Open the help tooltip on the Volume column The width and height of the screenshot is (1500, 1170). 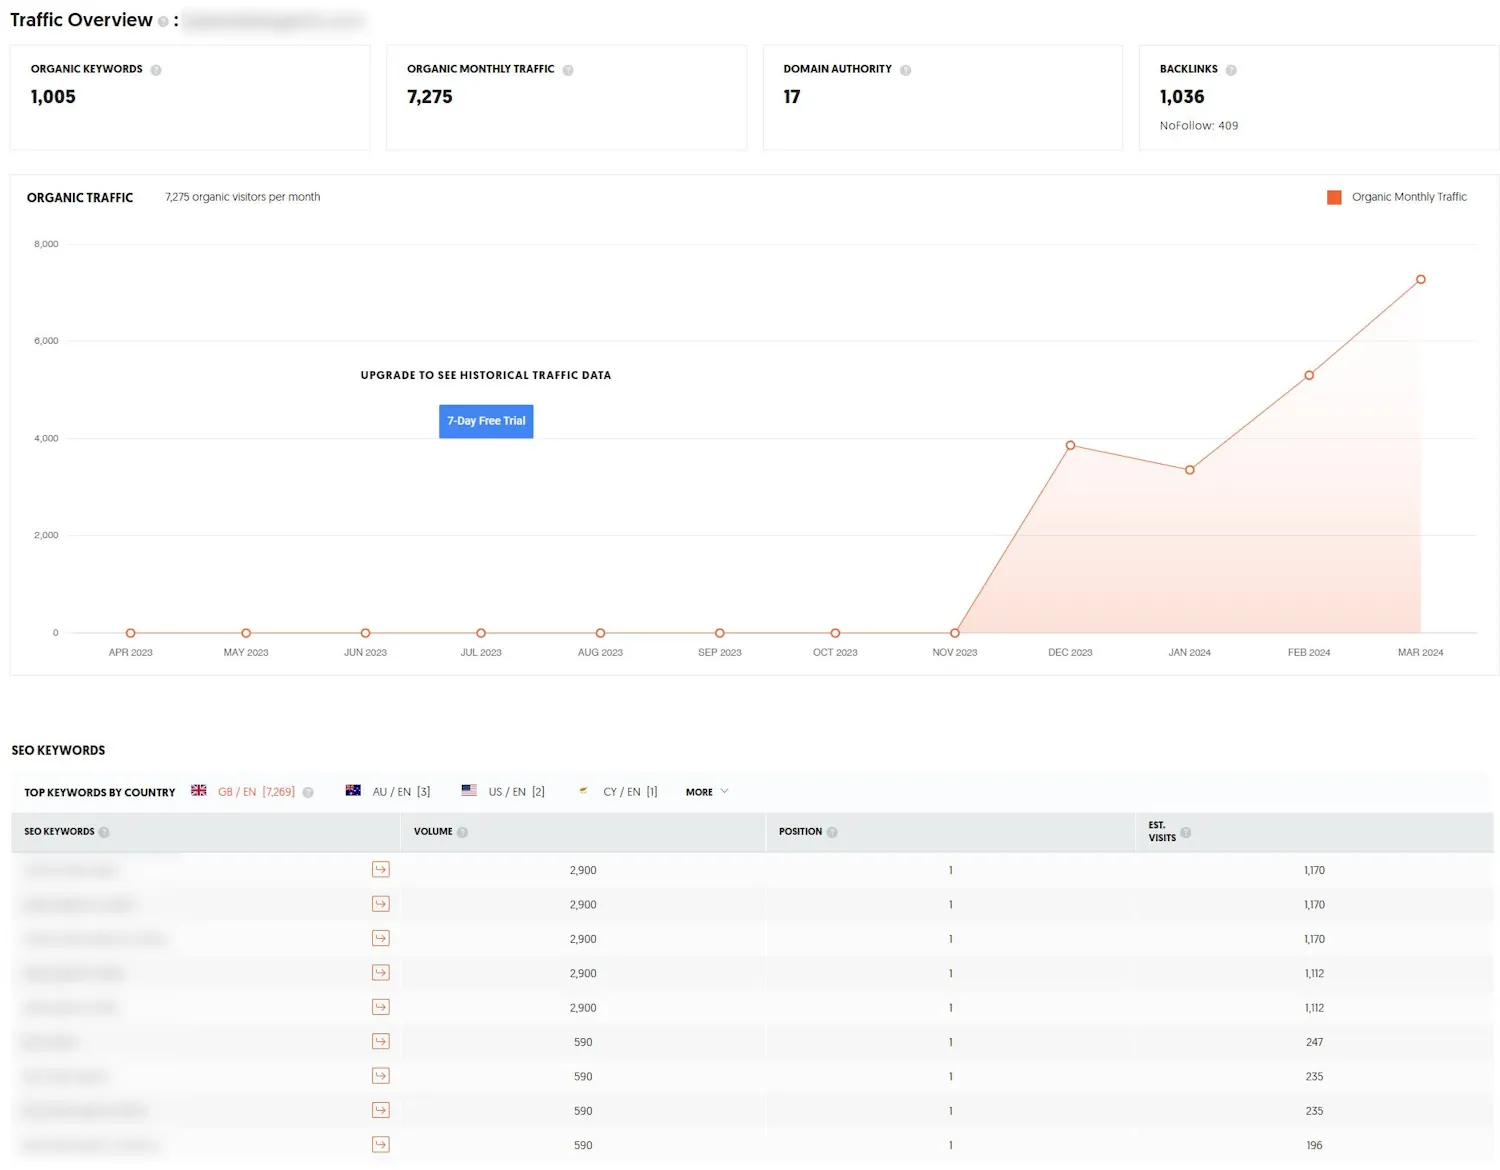pos(465,831)
